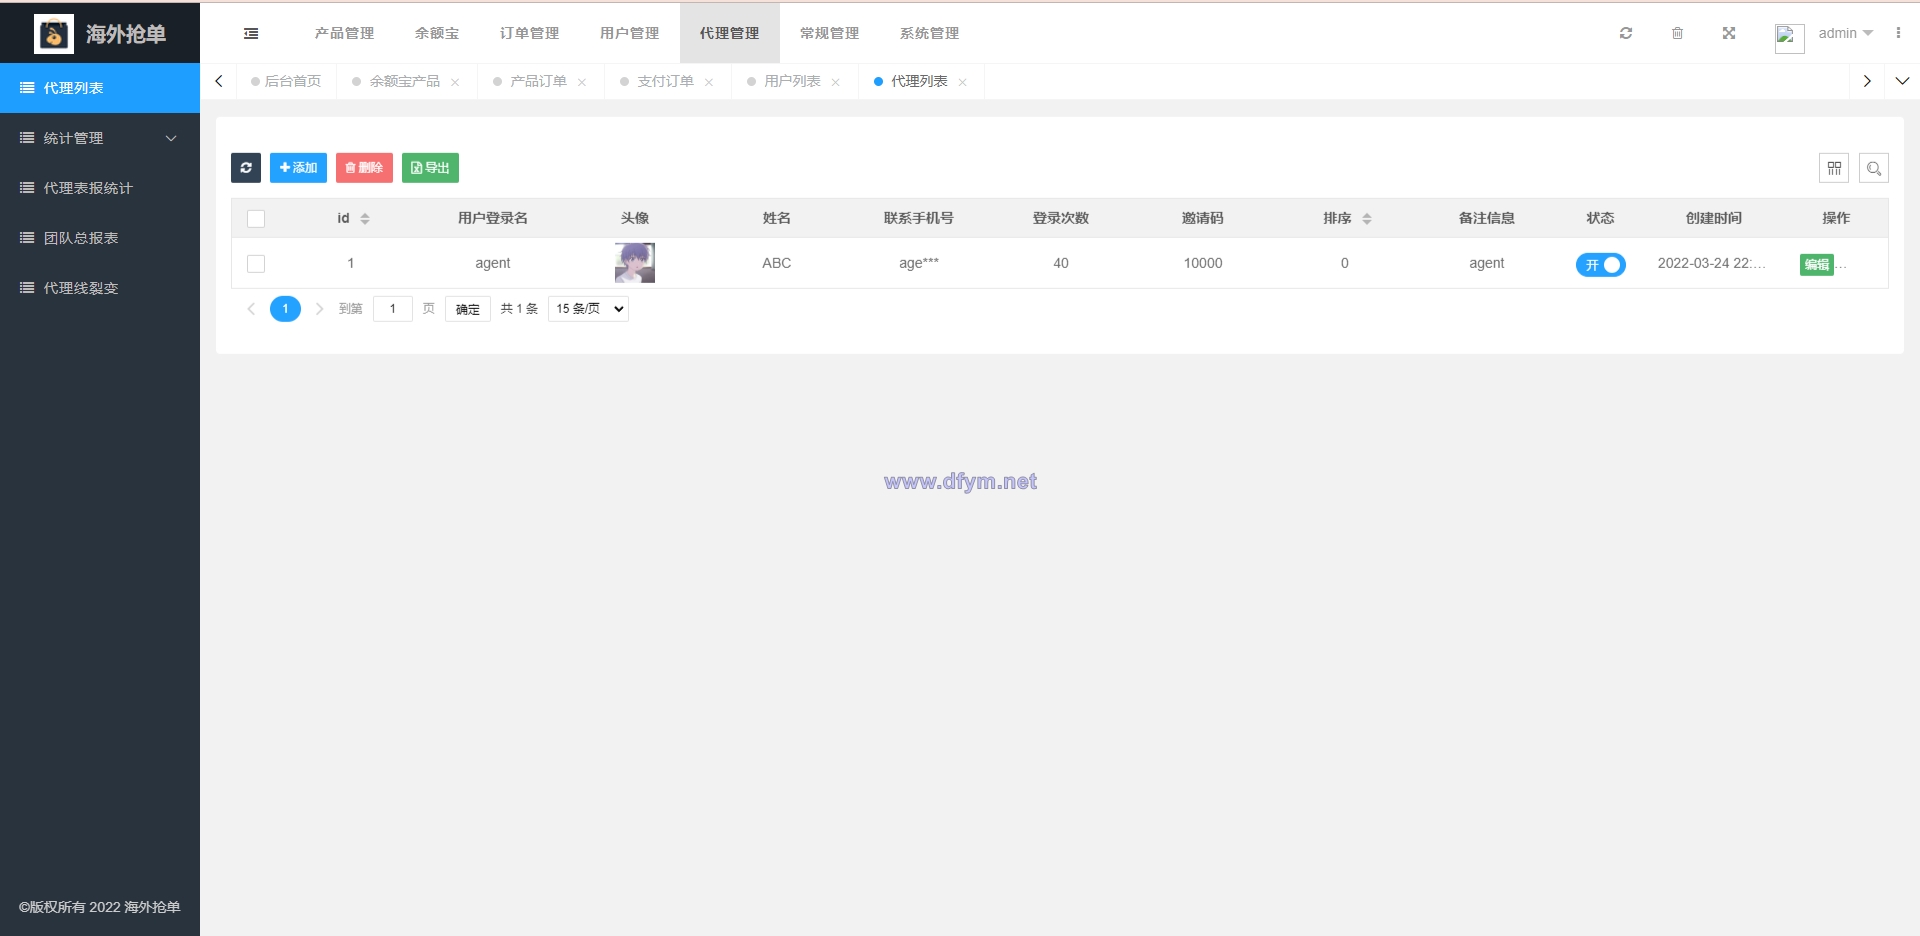Switch to the 余额宝产品 tab

click(405, 81)
